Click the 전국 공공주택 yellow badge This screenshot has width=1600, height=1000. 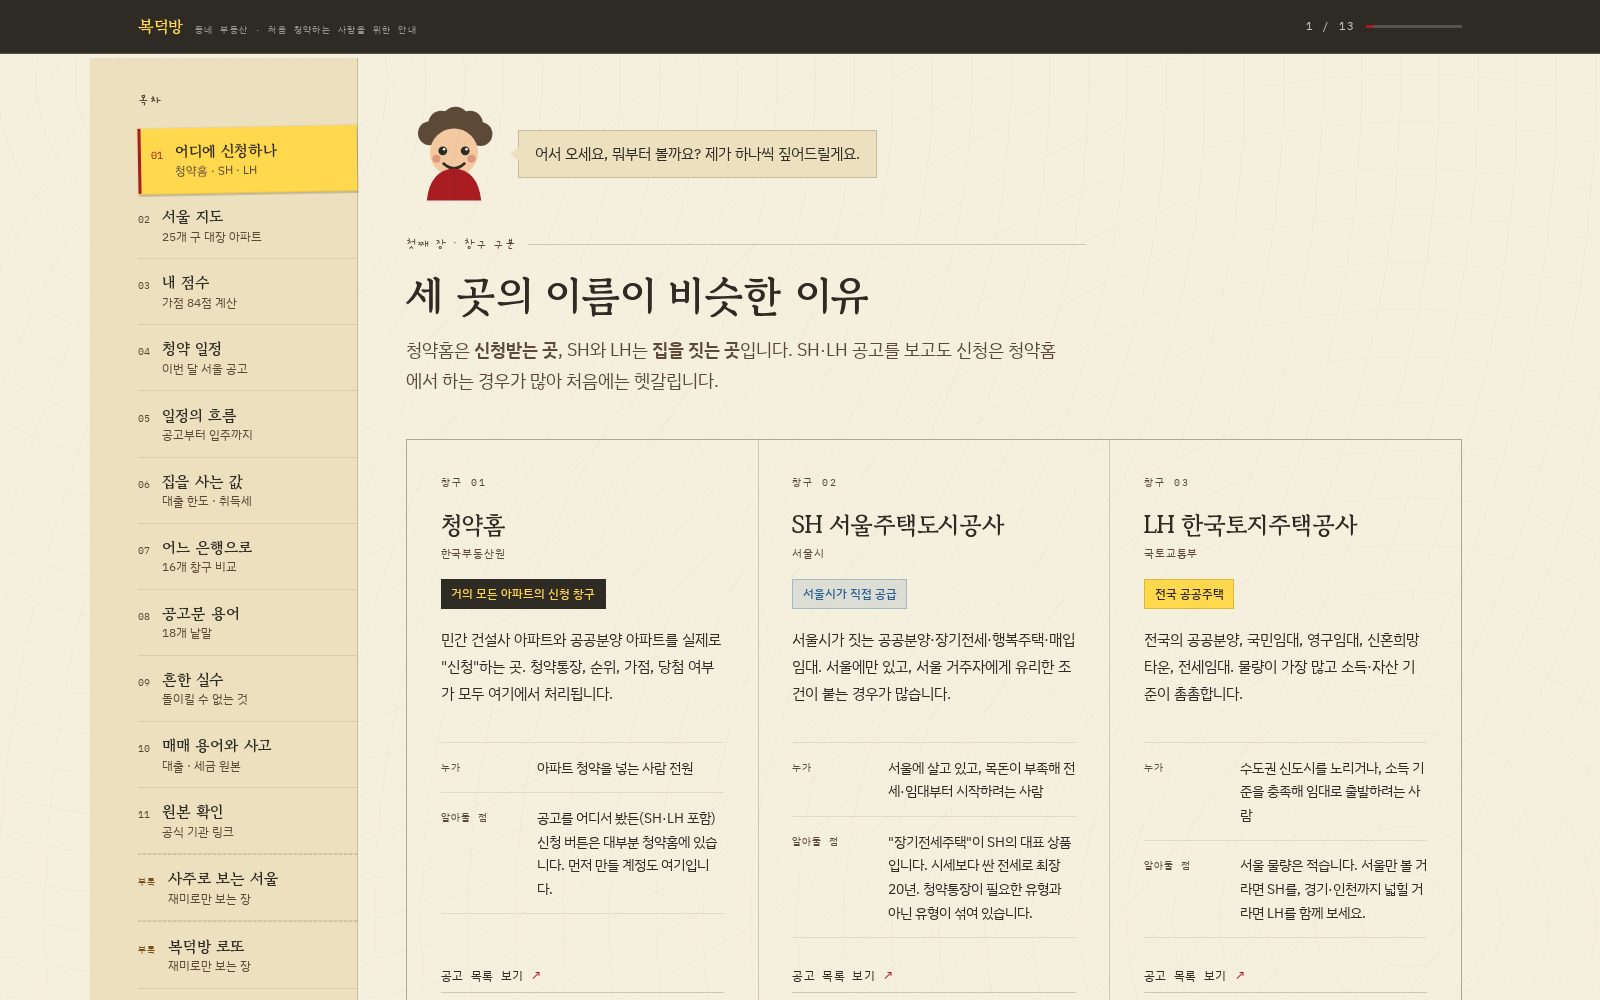tap(1189, 594)
